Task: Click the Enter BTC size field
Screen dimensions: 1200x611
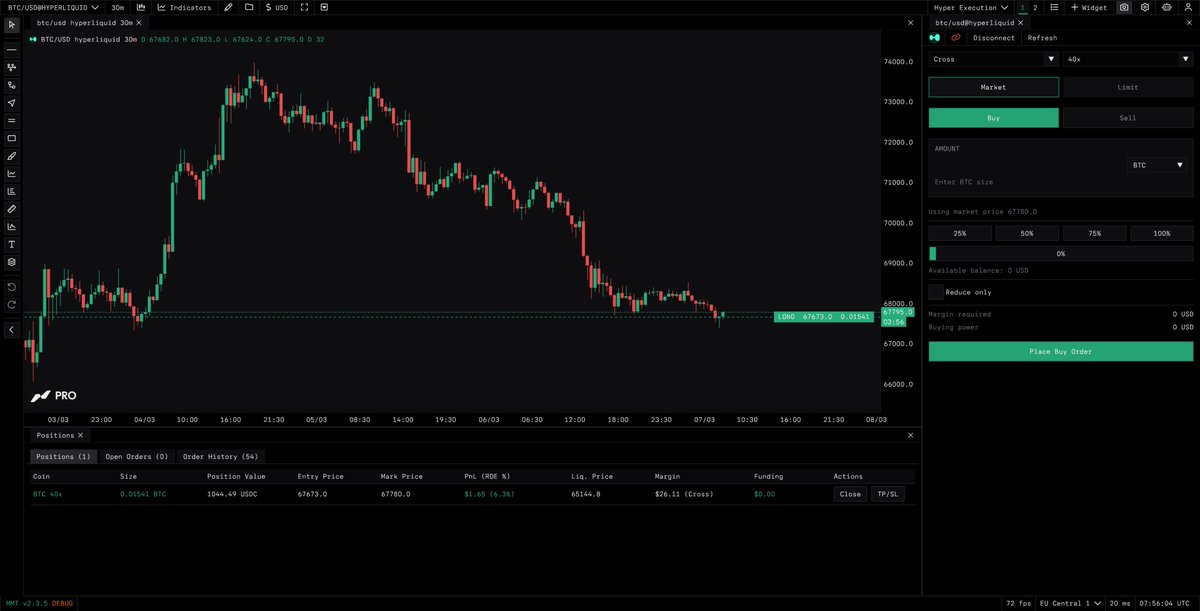Action: pyautogui.click(x=1025, y=182)
